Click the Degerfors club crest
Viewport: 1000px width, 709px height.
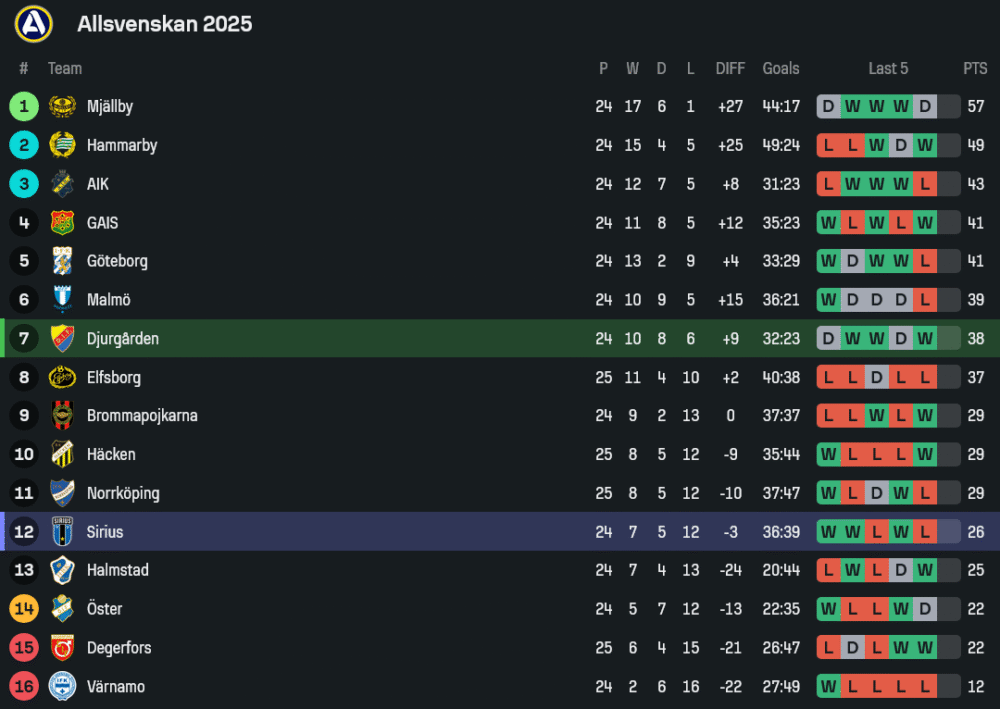62,648
